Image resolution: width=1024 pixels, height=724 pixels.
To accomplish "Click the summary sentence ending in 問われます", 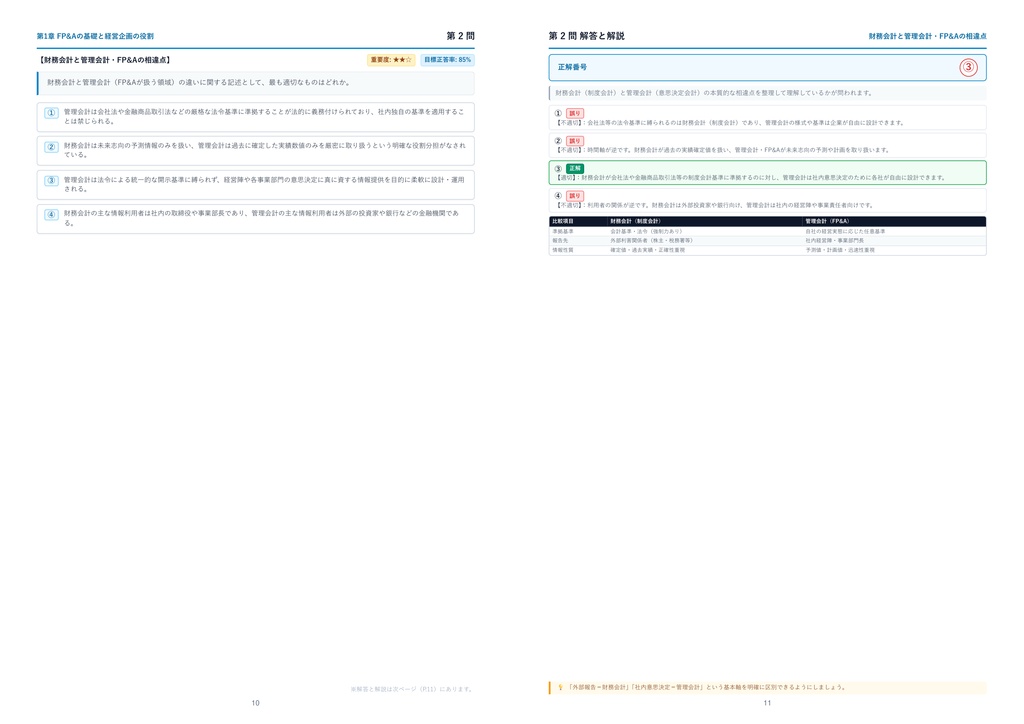I will [x=714, y=93].
